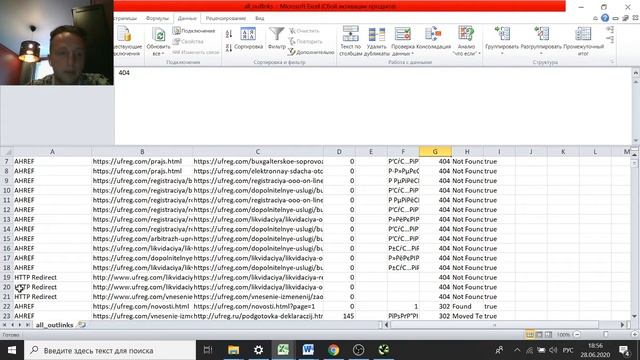Click the Group (Группировать) icon
This screenshot has height=360, width=640.
point(502,34)
